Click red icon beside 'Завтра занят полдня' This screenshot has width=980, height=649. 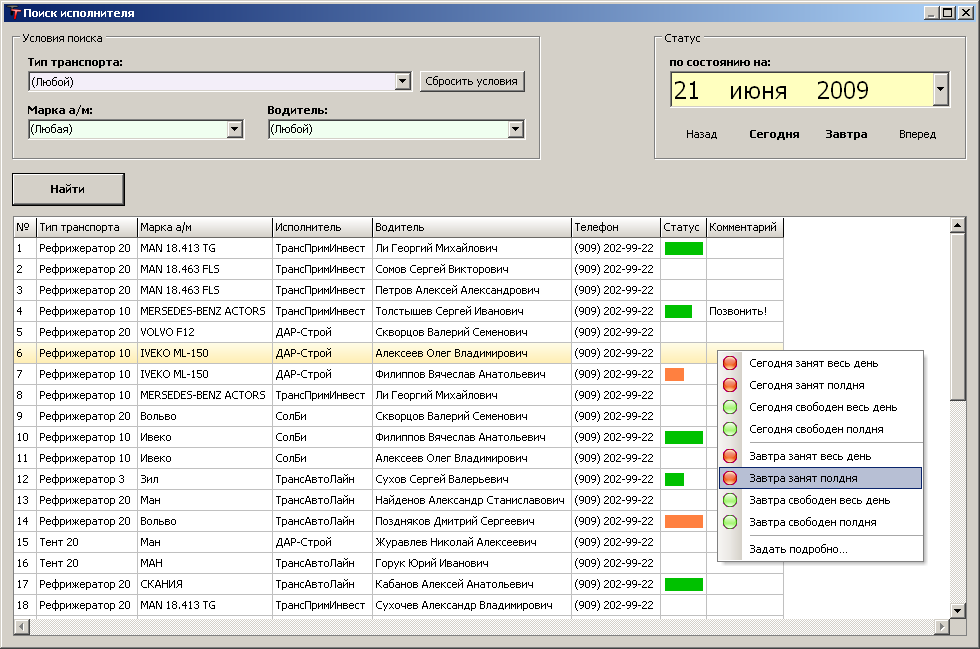tap(730, 479)
